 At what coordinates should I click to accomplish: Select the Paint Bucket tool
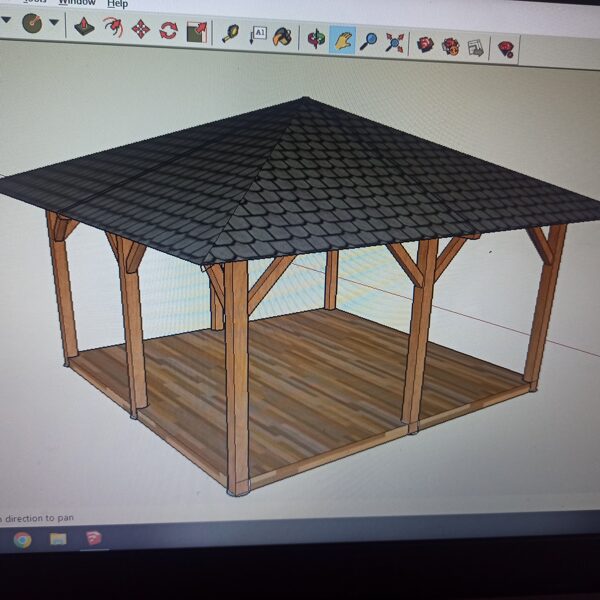tap(284, 38)
